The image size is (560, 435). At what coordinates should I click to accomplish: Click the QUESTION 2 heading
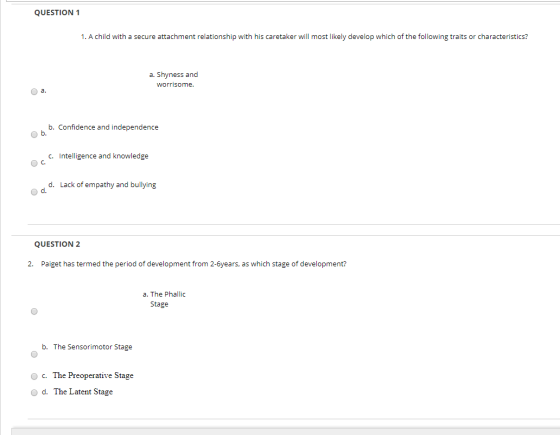pos(57,244)
